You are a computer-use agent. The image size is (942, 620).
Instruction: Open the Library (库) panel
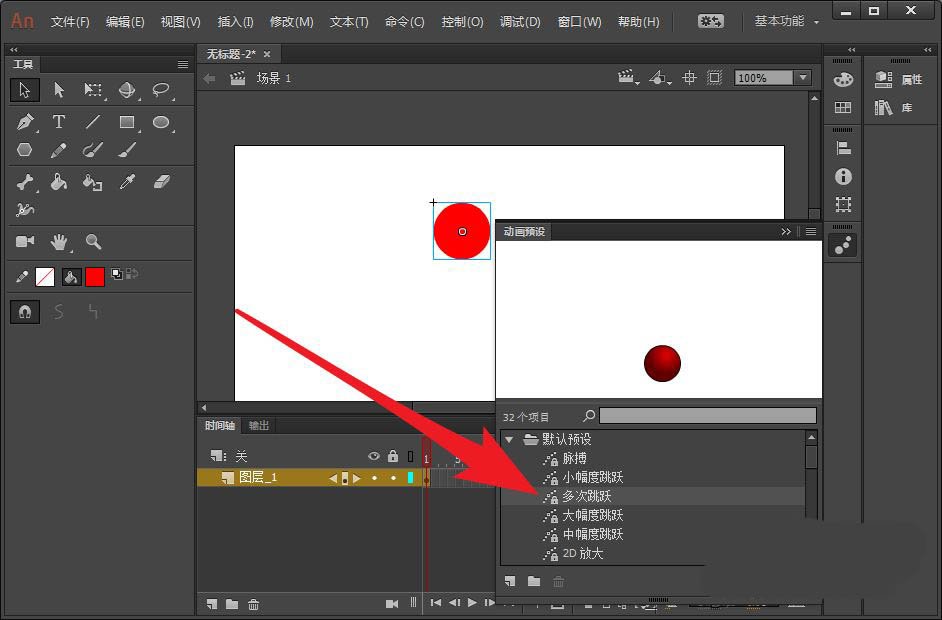(x=893, y=108)
